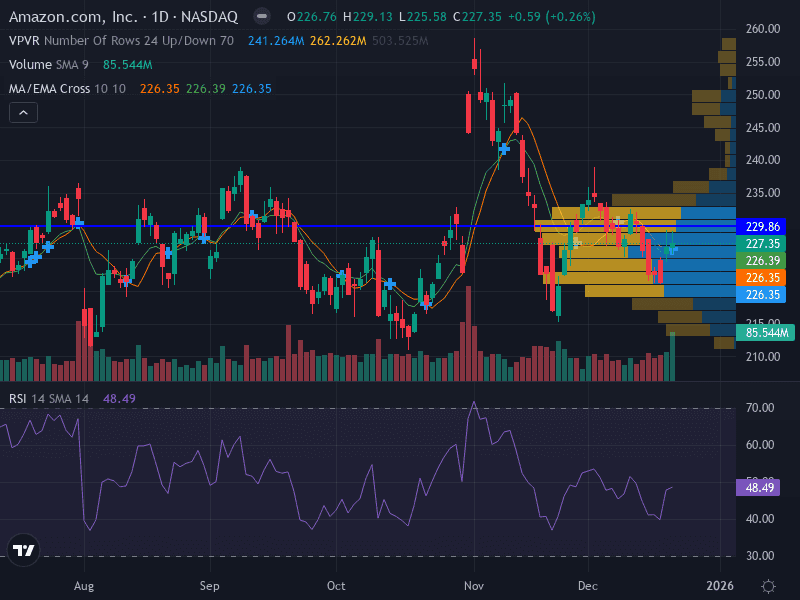The image size is (800, 600).
Task: Click the Dec label on time axis
Action: point(588,586)
